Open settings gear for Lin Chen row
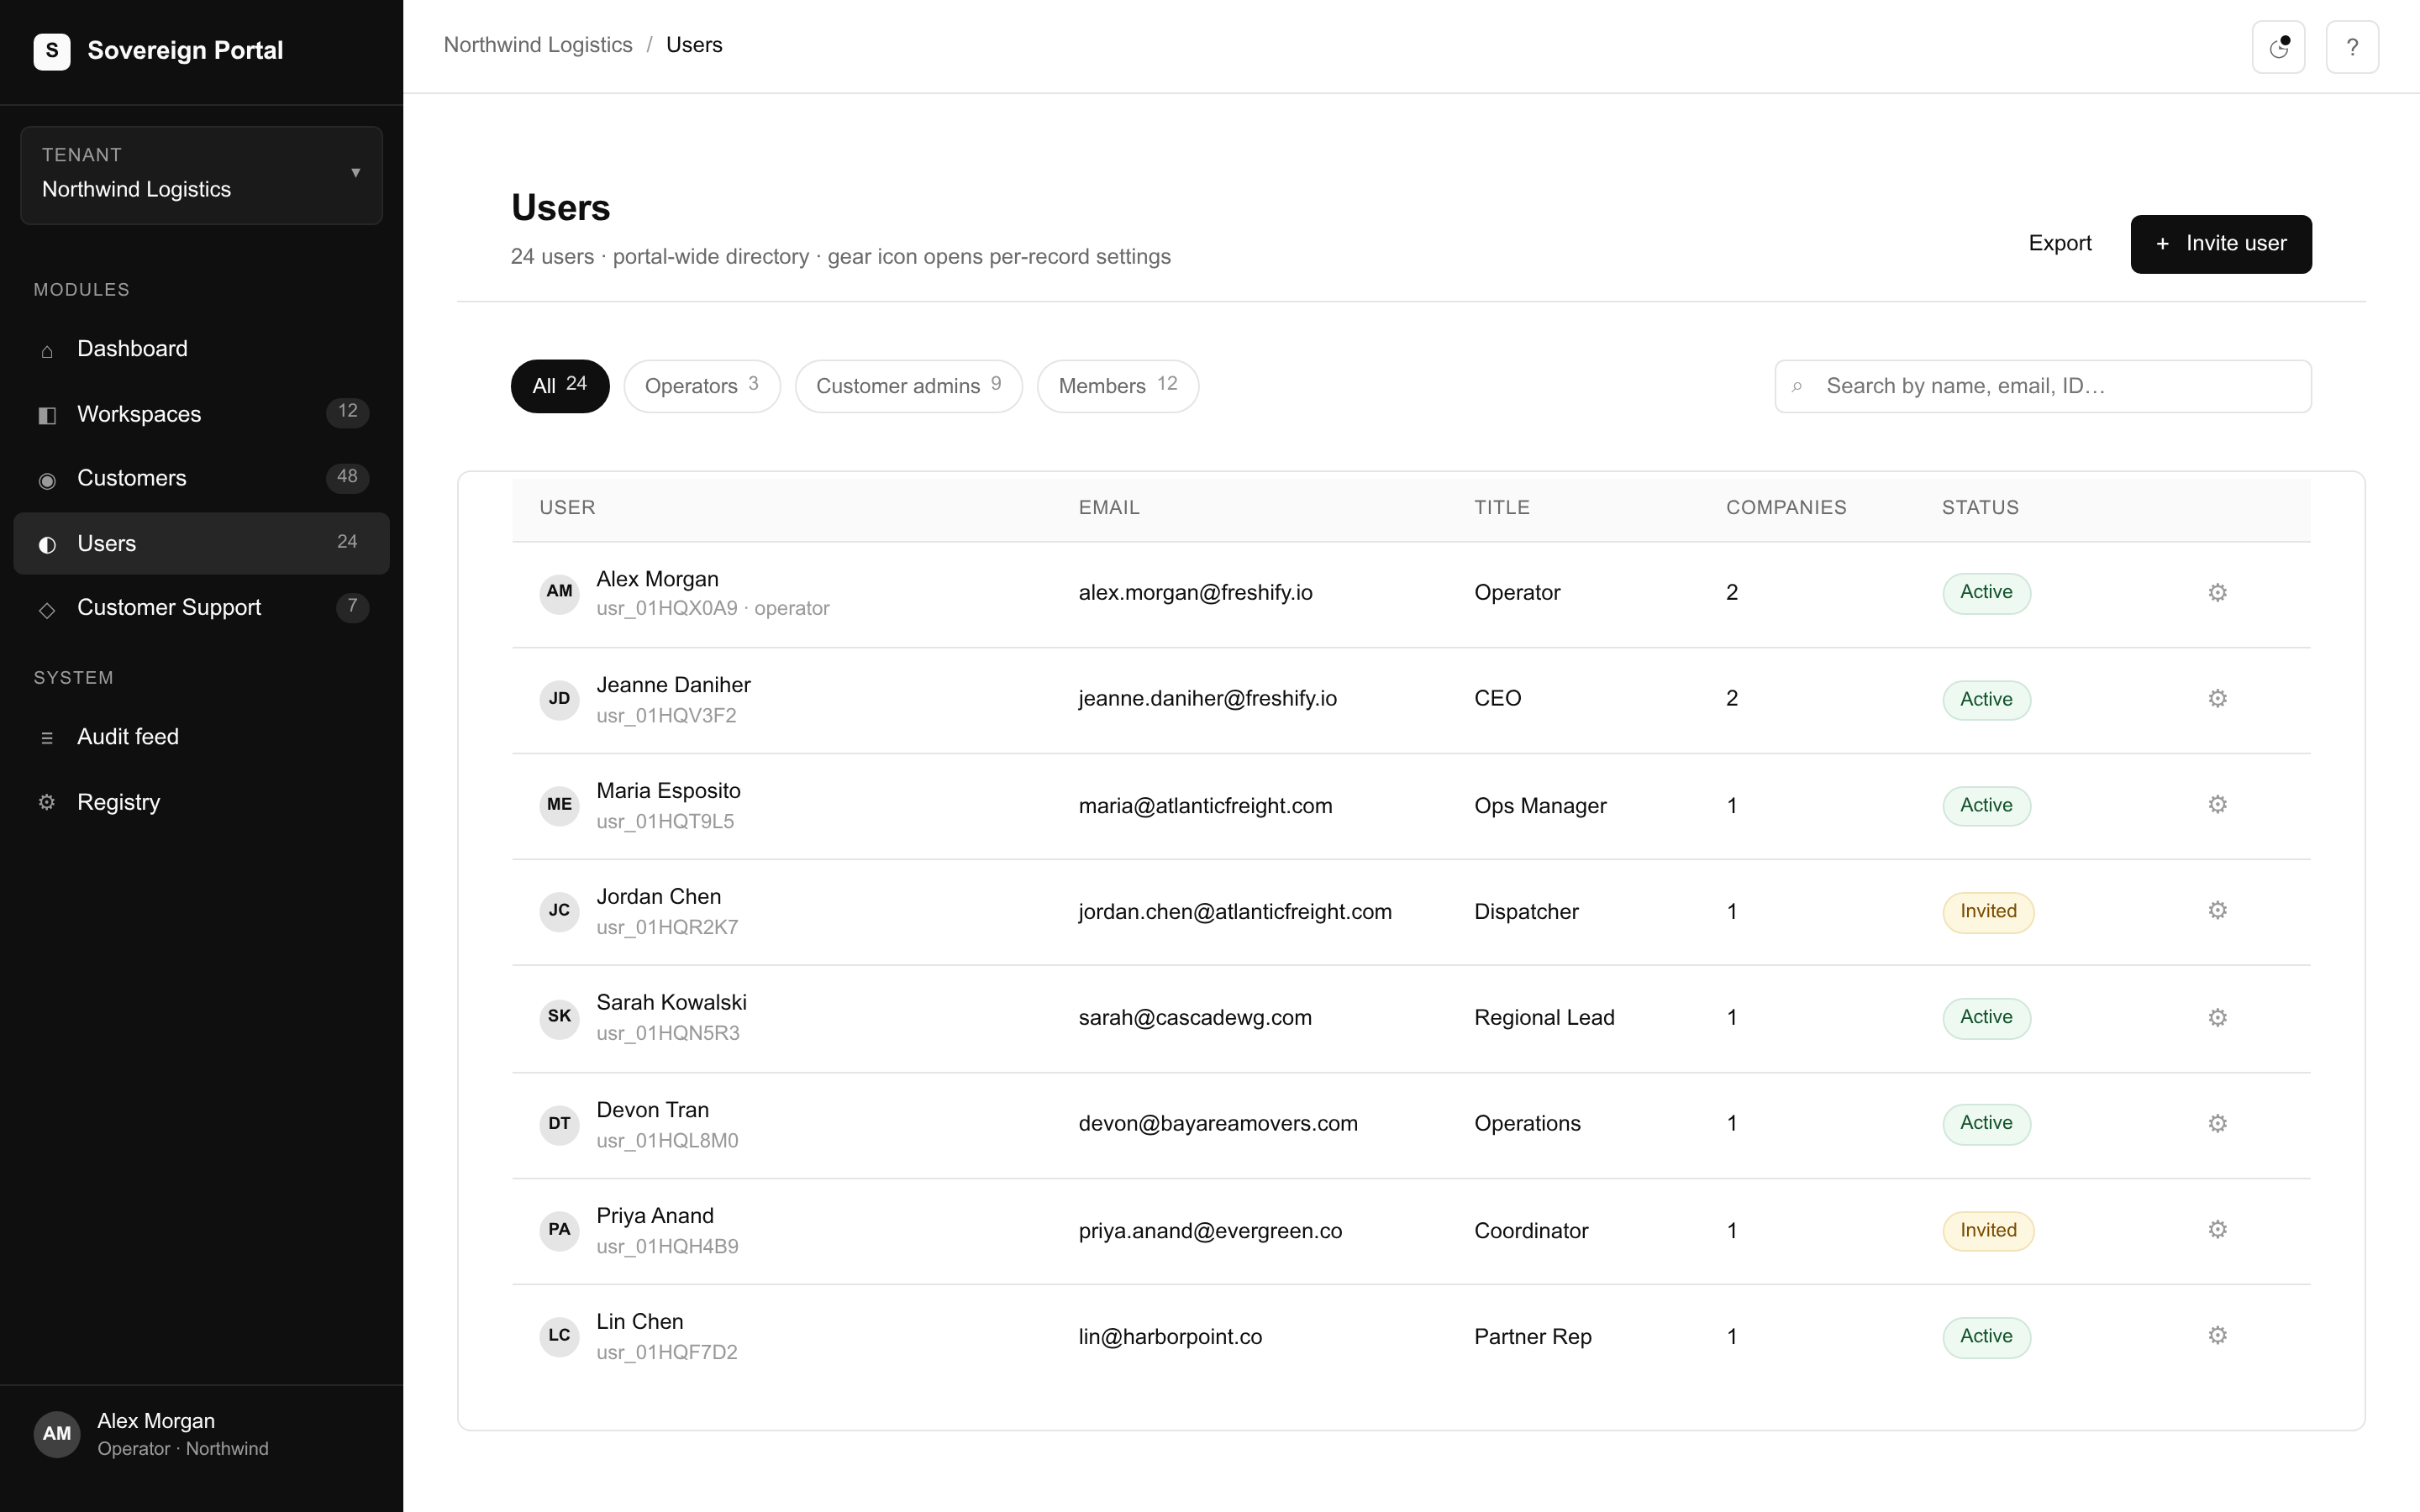 (x=2217, y=1336)
